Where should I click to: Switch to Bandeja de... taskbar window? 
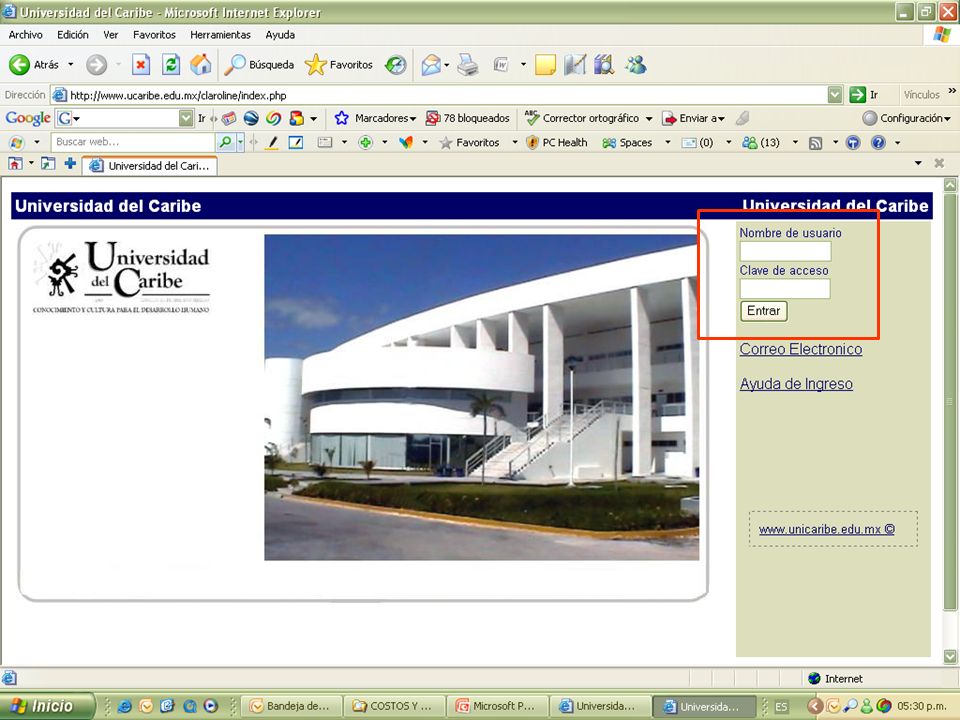pos(291,706)
